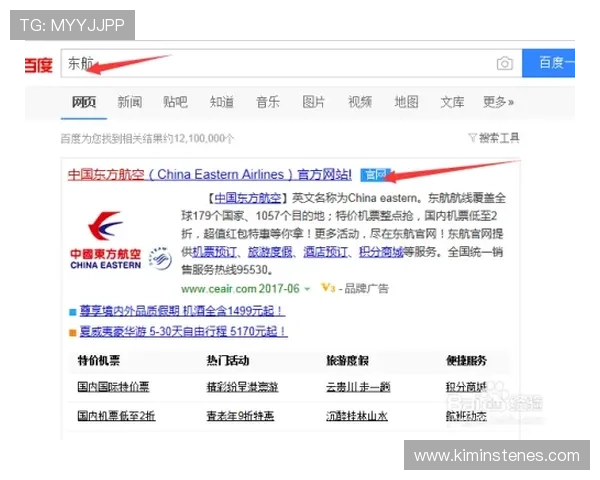Click the 热门活动 column header
The width and height of the screenshot is (600, 480).
point(228,360)
